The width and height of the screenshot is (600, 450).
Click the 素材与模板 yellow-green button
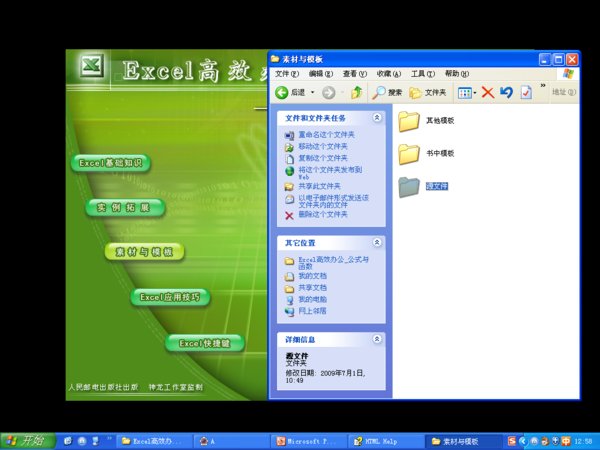pos(144,252)
